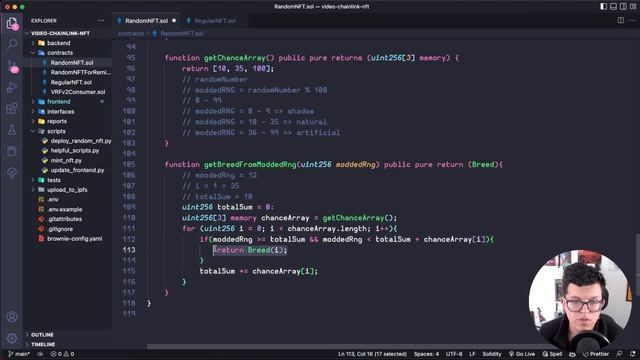Toggle bottom panel layout icon in title bar
640x360 pixels.
coord(613,6)
